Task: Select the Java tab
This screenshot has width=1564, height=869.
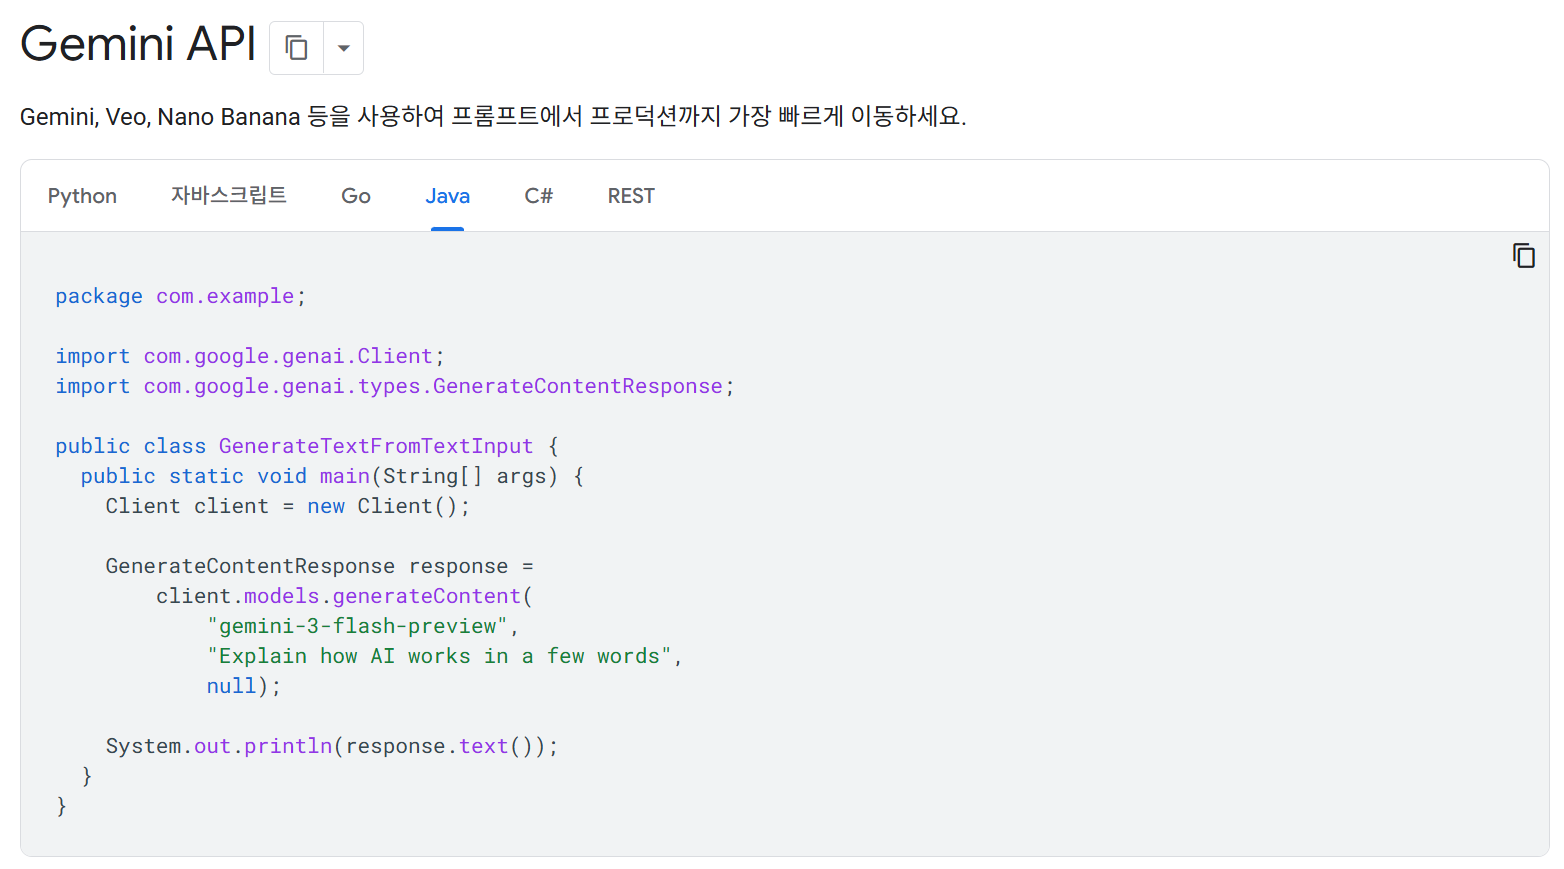Action: point(447,196)
